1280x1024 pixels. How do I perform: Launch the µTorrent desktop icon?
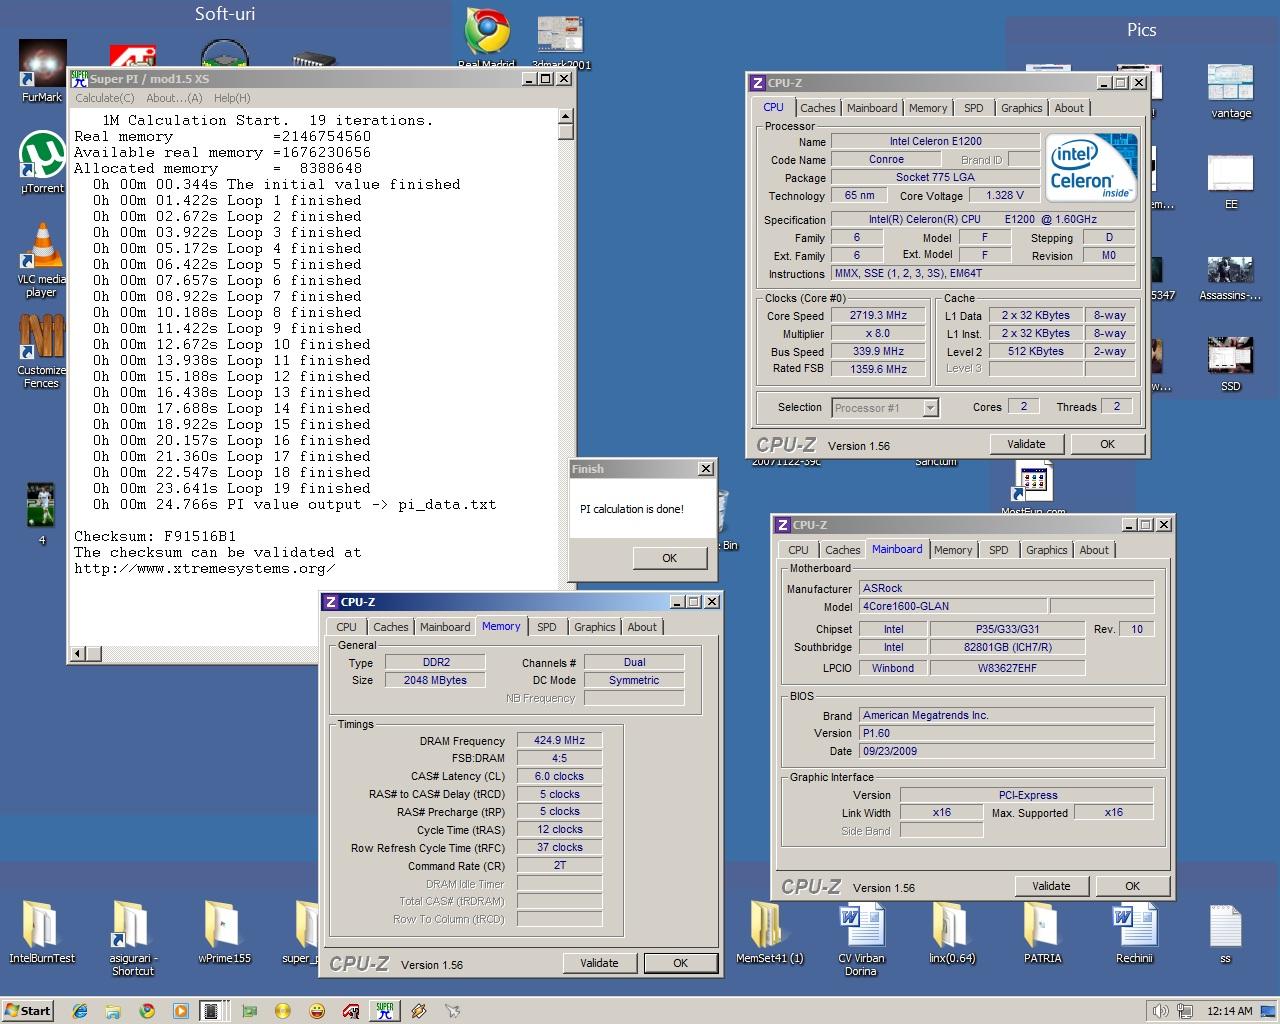[42, 163]
